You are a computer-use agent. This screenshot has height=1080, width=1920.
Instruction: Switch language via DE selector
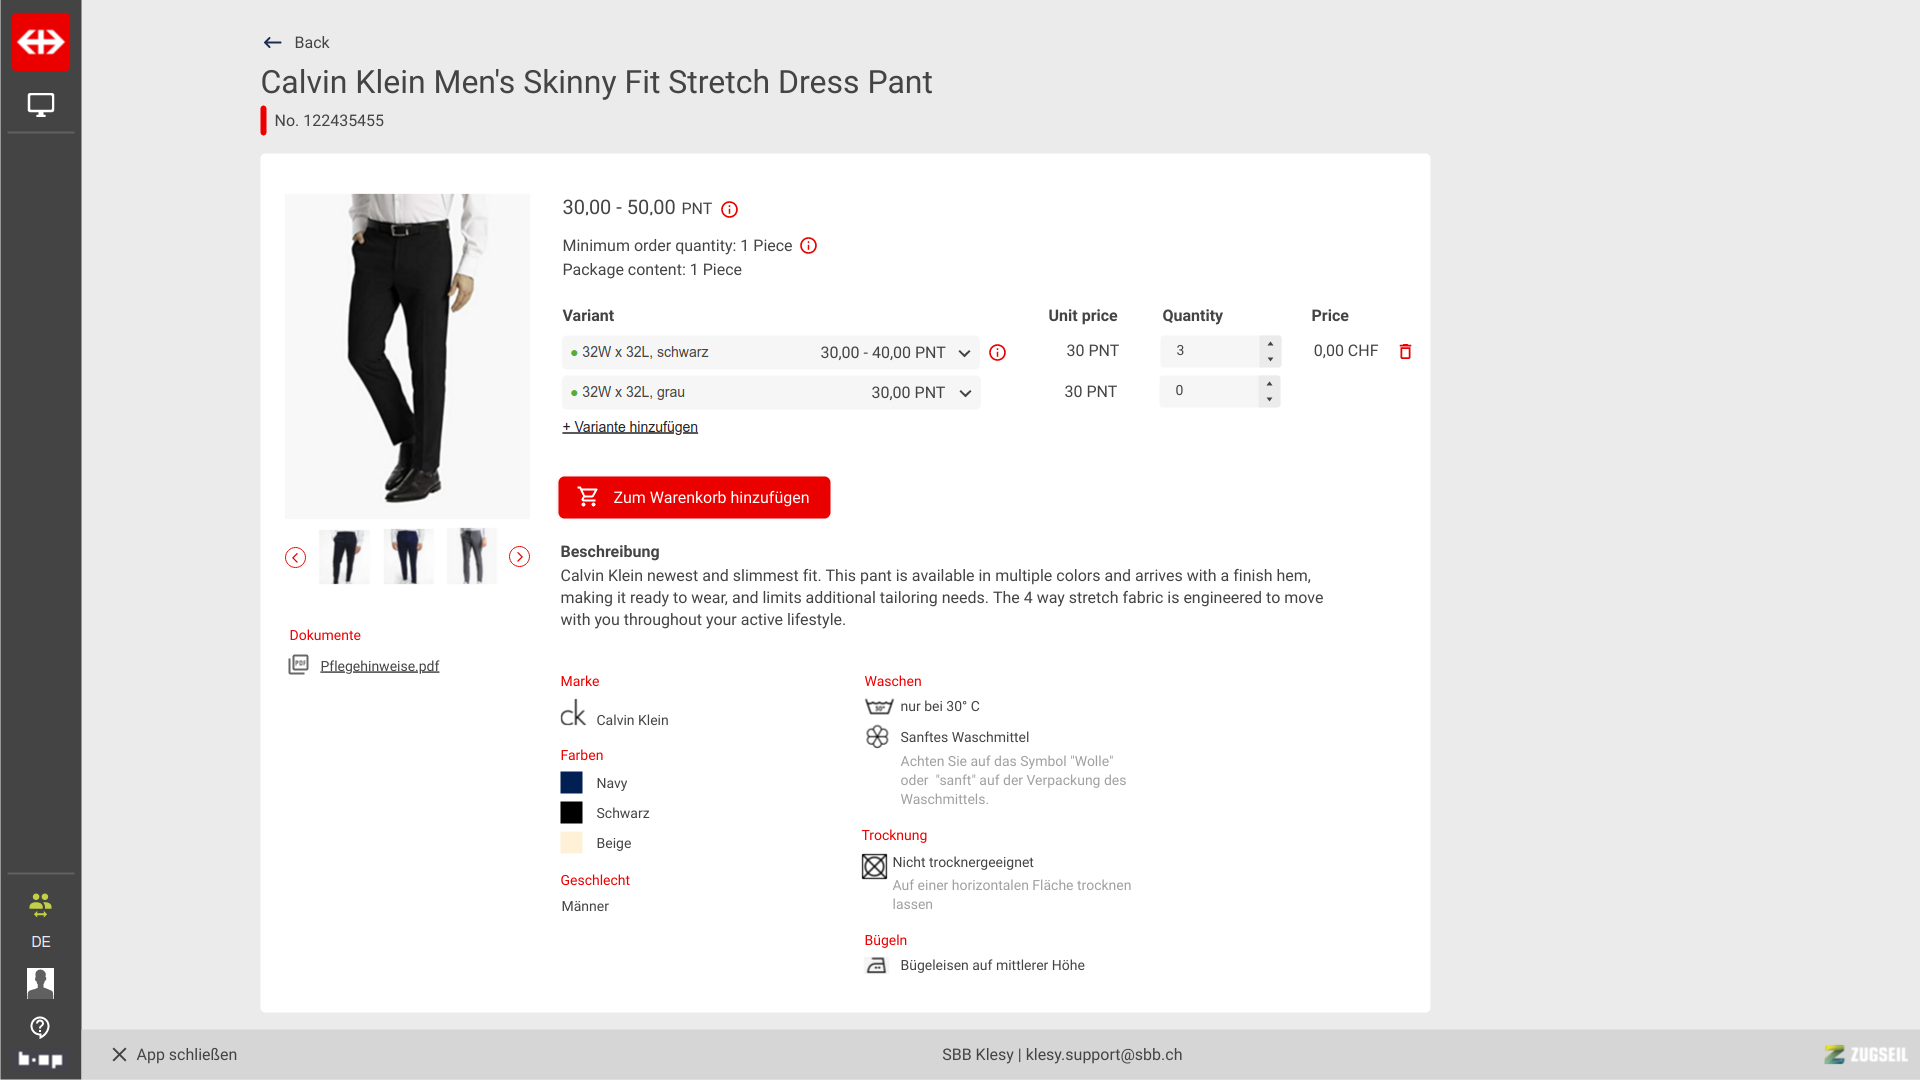pyautogui.click(x=40, y=942)
